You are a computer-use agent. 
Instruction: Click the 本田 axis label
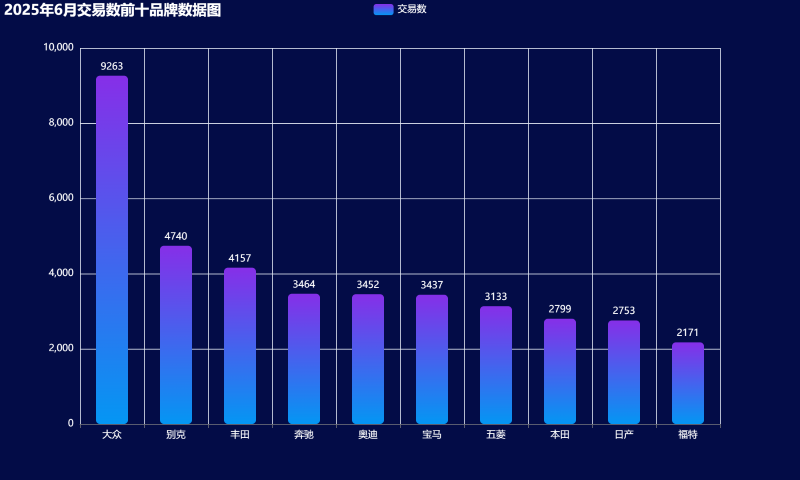pos(560,435)
